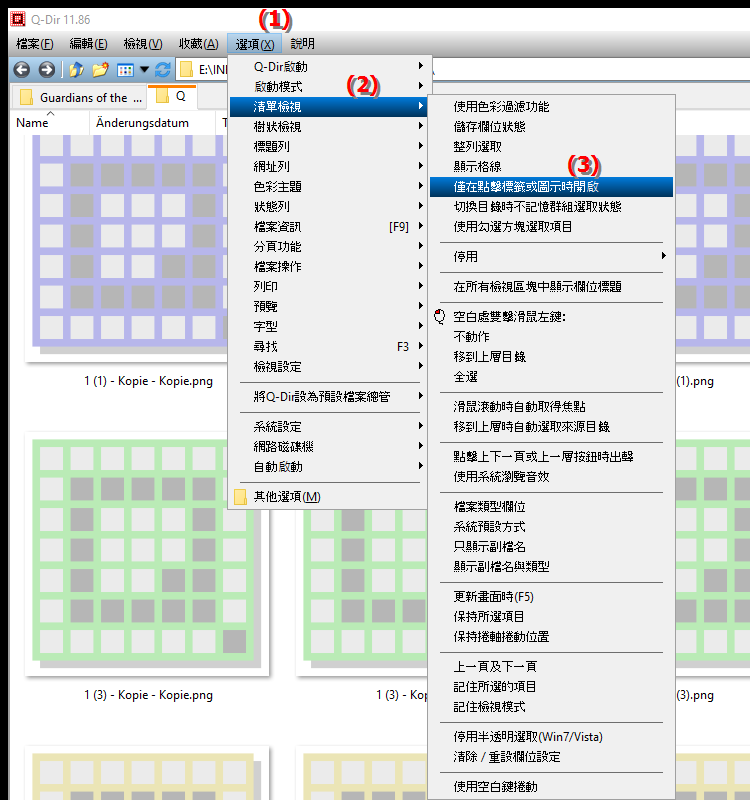The width and height of the screenshot is (750, 800).
Task: Expand the 網址列 submenu
Action: (x=328, y=166)
